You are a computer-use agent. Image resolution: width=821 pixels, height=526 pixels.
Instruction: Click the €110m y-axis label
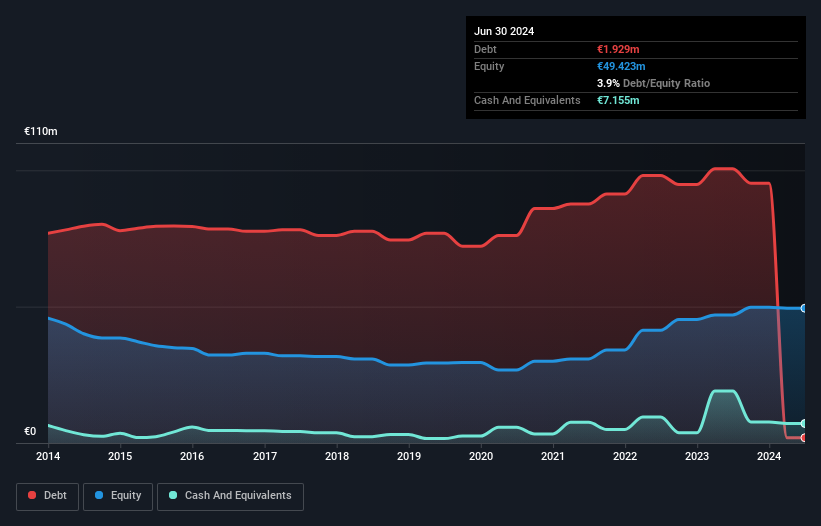pos(41,131)
